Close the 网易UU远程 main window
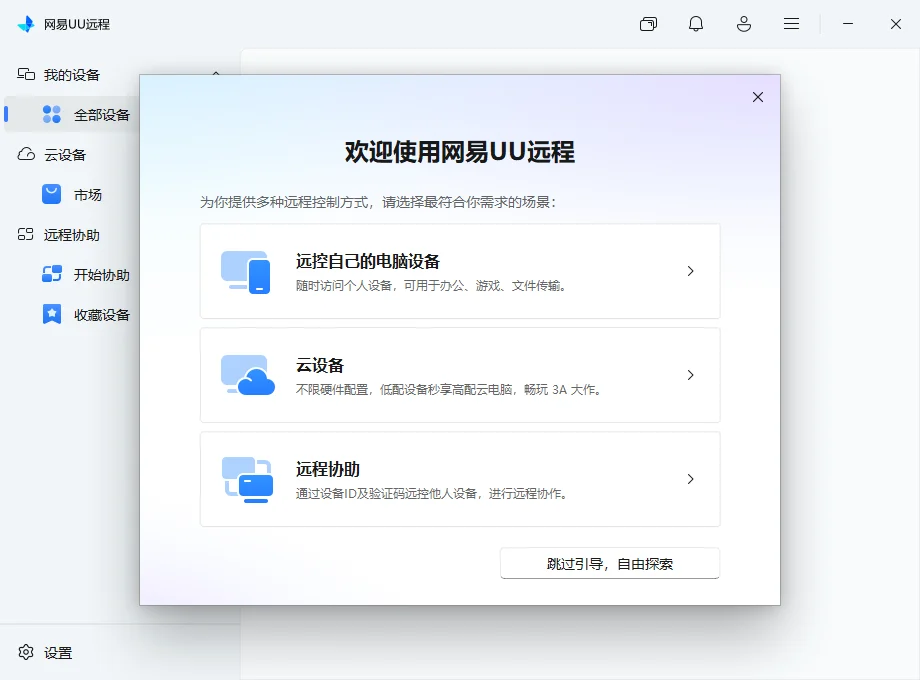Screen dimensions: 920x680 [x=895, y=24]
